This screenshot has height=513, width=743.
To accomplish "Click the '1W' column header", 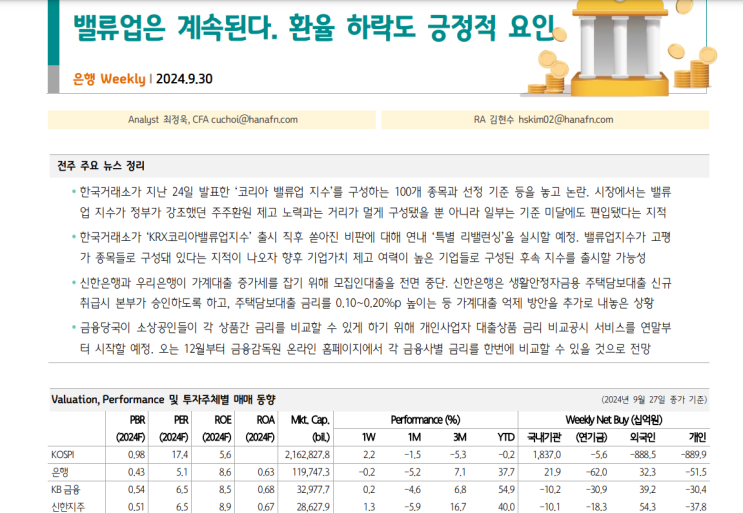I will pyautogui.click(x=369, y=437).
